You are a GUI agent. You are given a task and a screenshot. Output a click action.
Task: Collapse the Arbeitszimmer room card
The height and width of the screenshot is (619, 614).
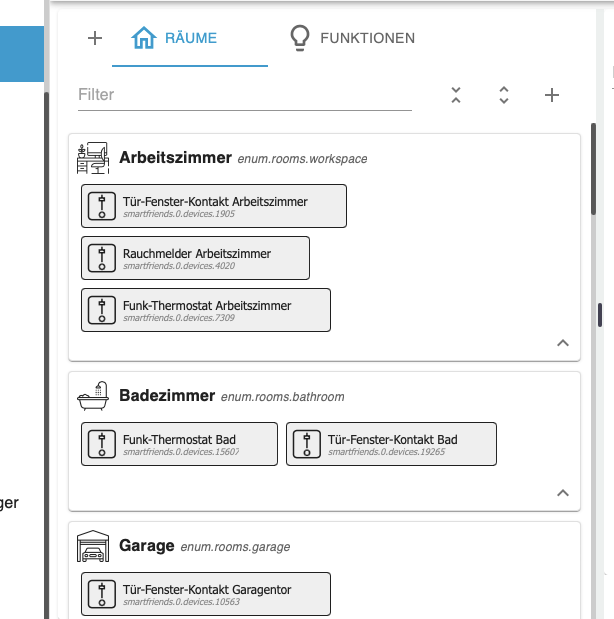pos(563,343)
